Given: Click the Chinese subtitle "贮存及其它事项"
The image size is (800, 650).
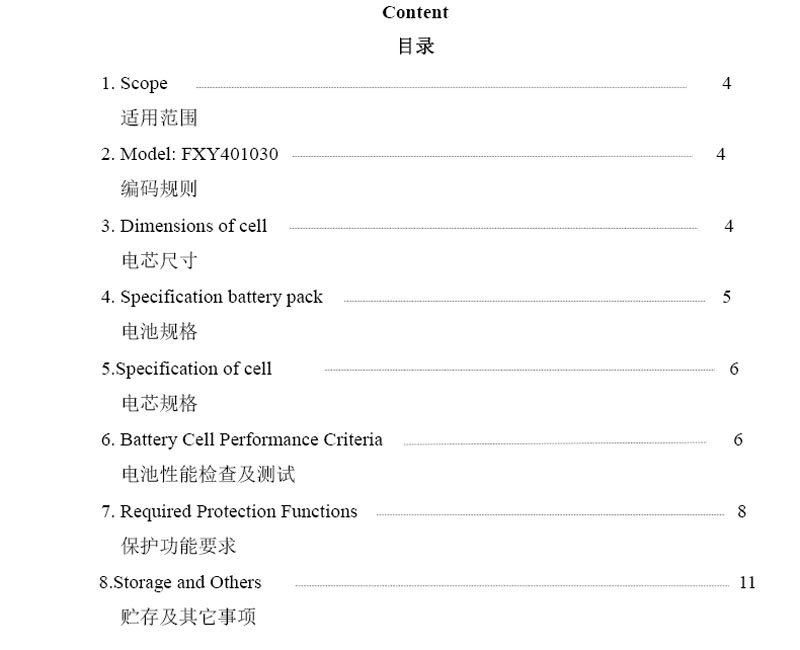Looking at the screenshot, I should tap(188, 617).
